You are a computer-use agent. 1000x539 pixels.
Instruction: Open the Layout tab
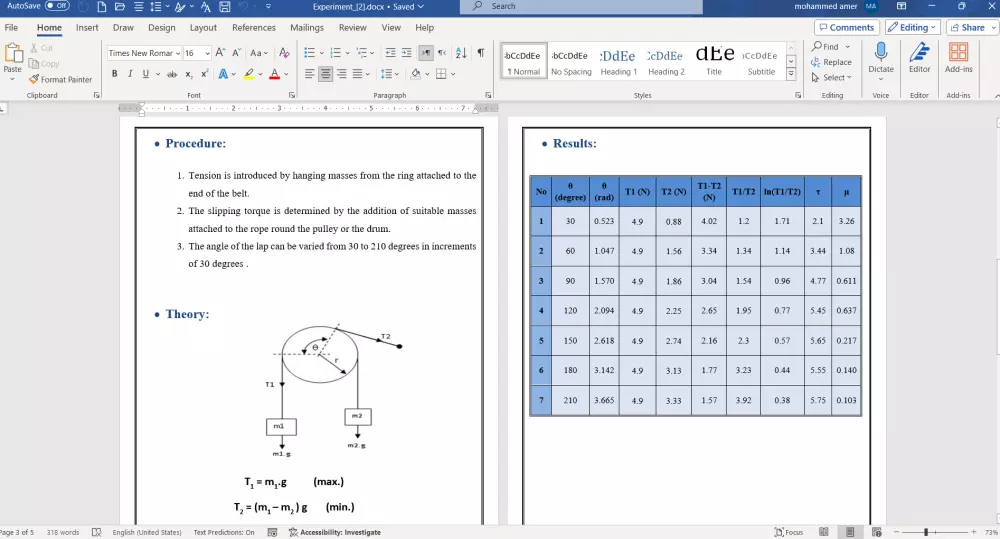tap(203, 27)
